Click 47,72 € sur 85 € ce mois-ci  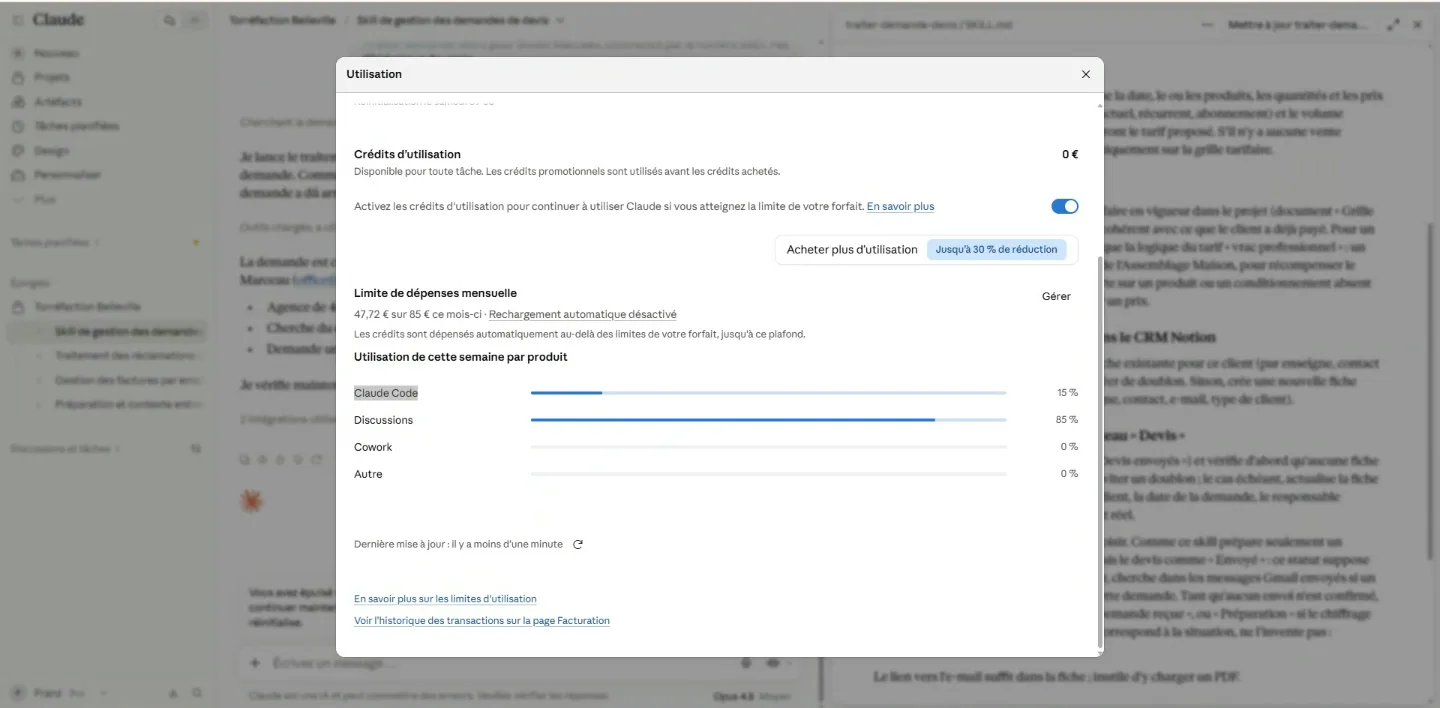tap(418, 314)
